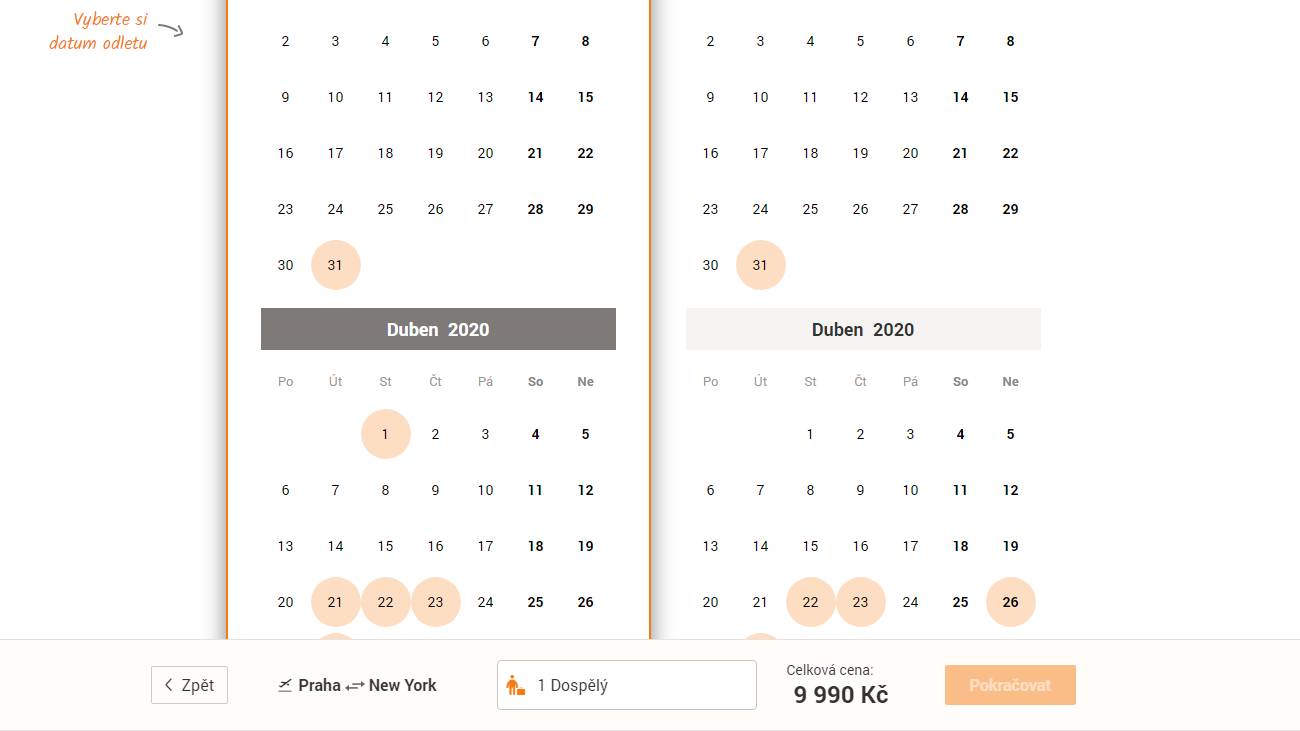The width and height of the screenshot is (1300, 731).
Task: Click the airplane icon beside Praha
Action: point(285,685)
